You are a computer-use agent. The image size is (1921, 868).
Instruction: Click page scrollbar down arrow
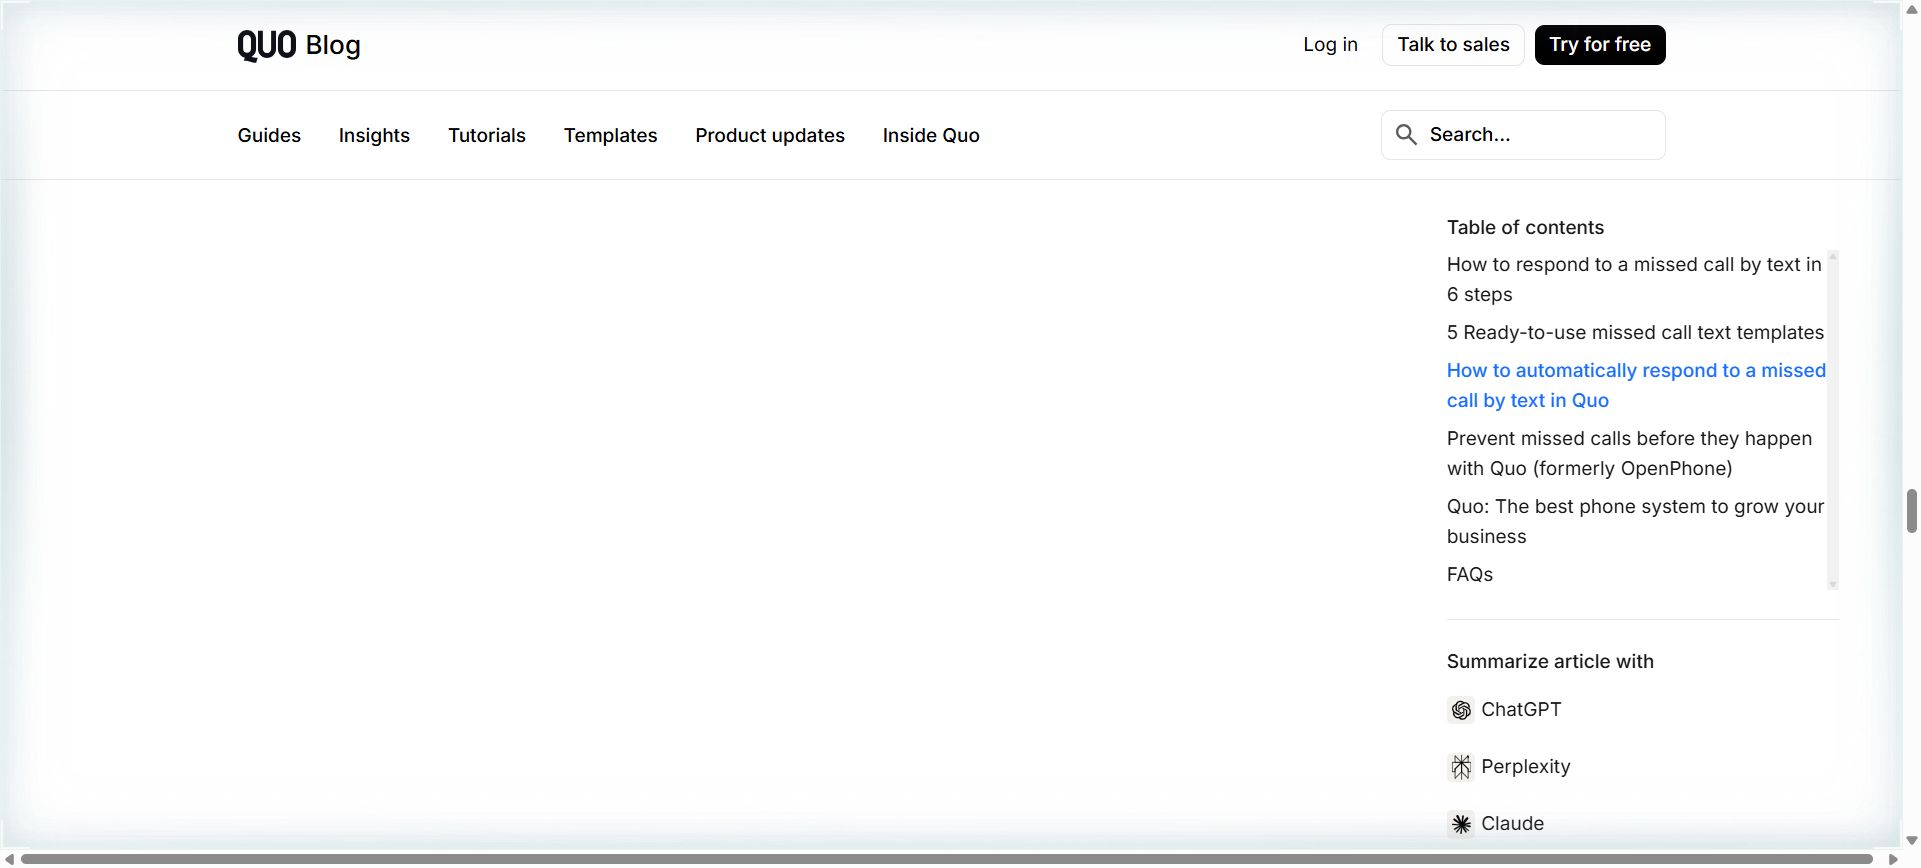coord(1911,841)
